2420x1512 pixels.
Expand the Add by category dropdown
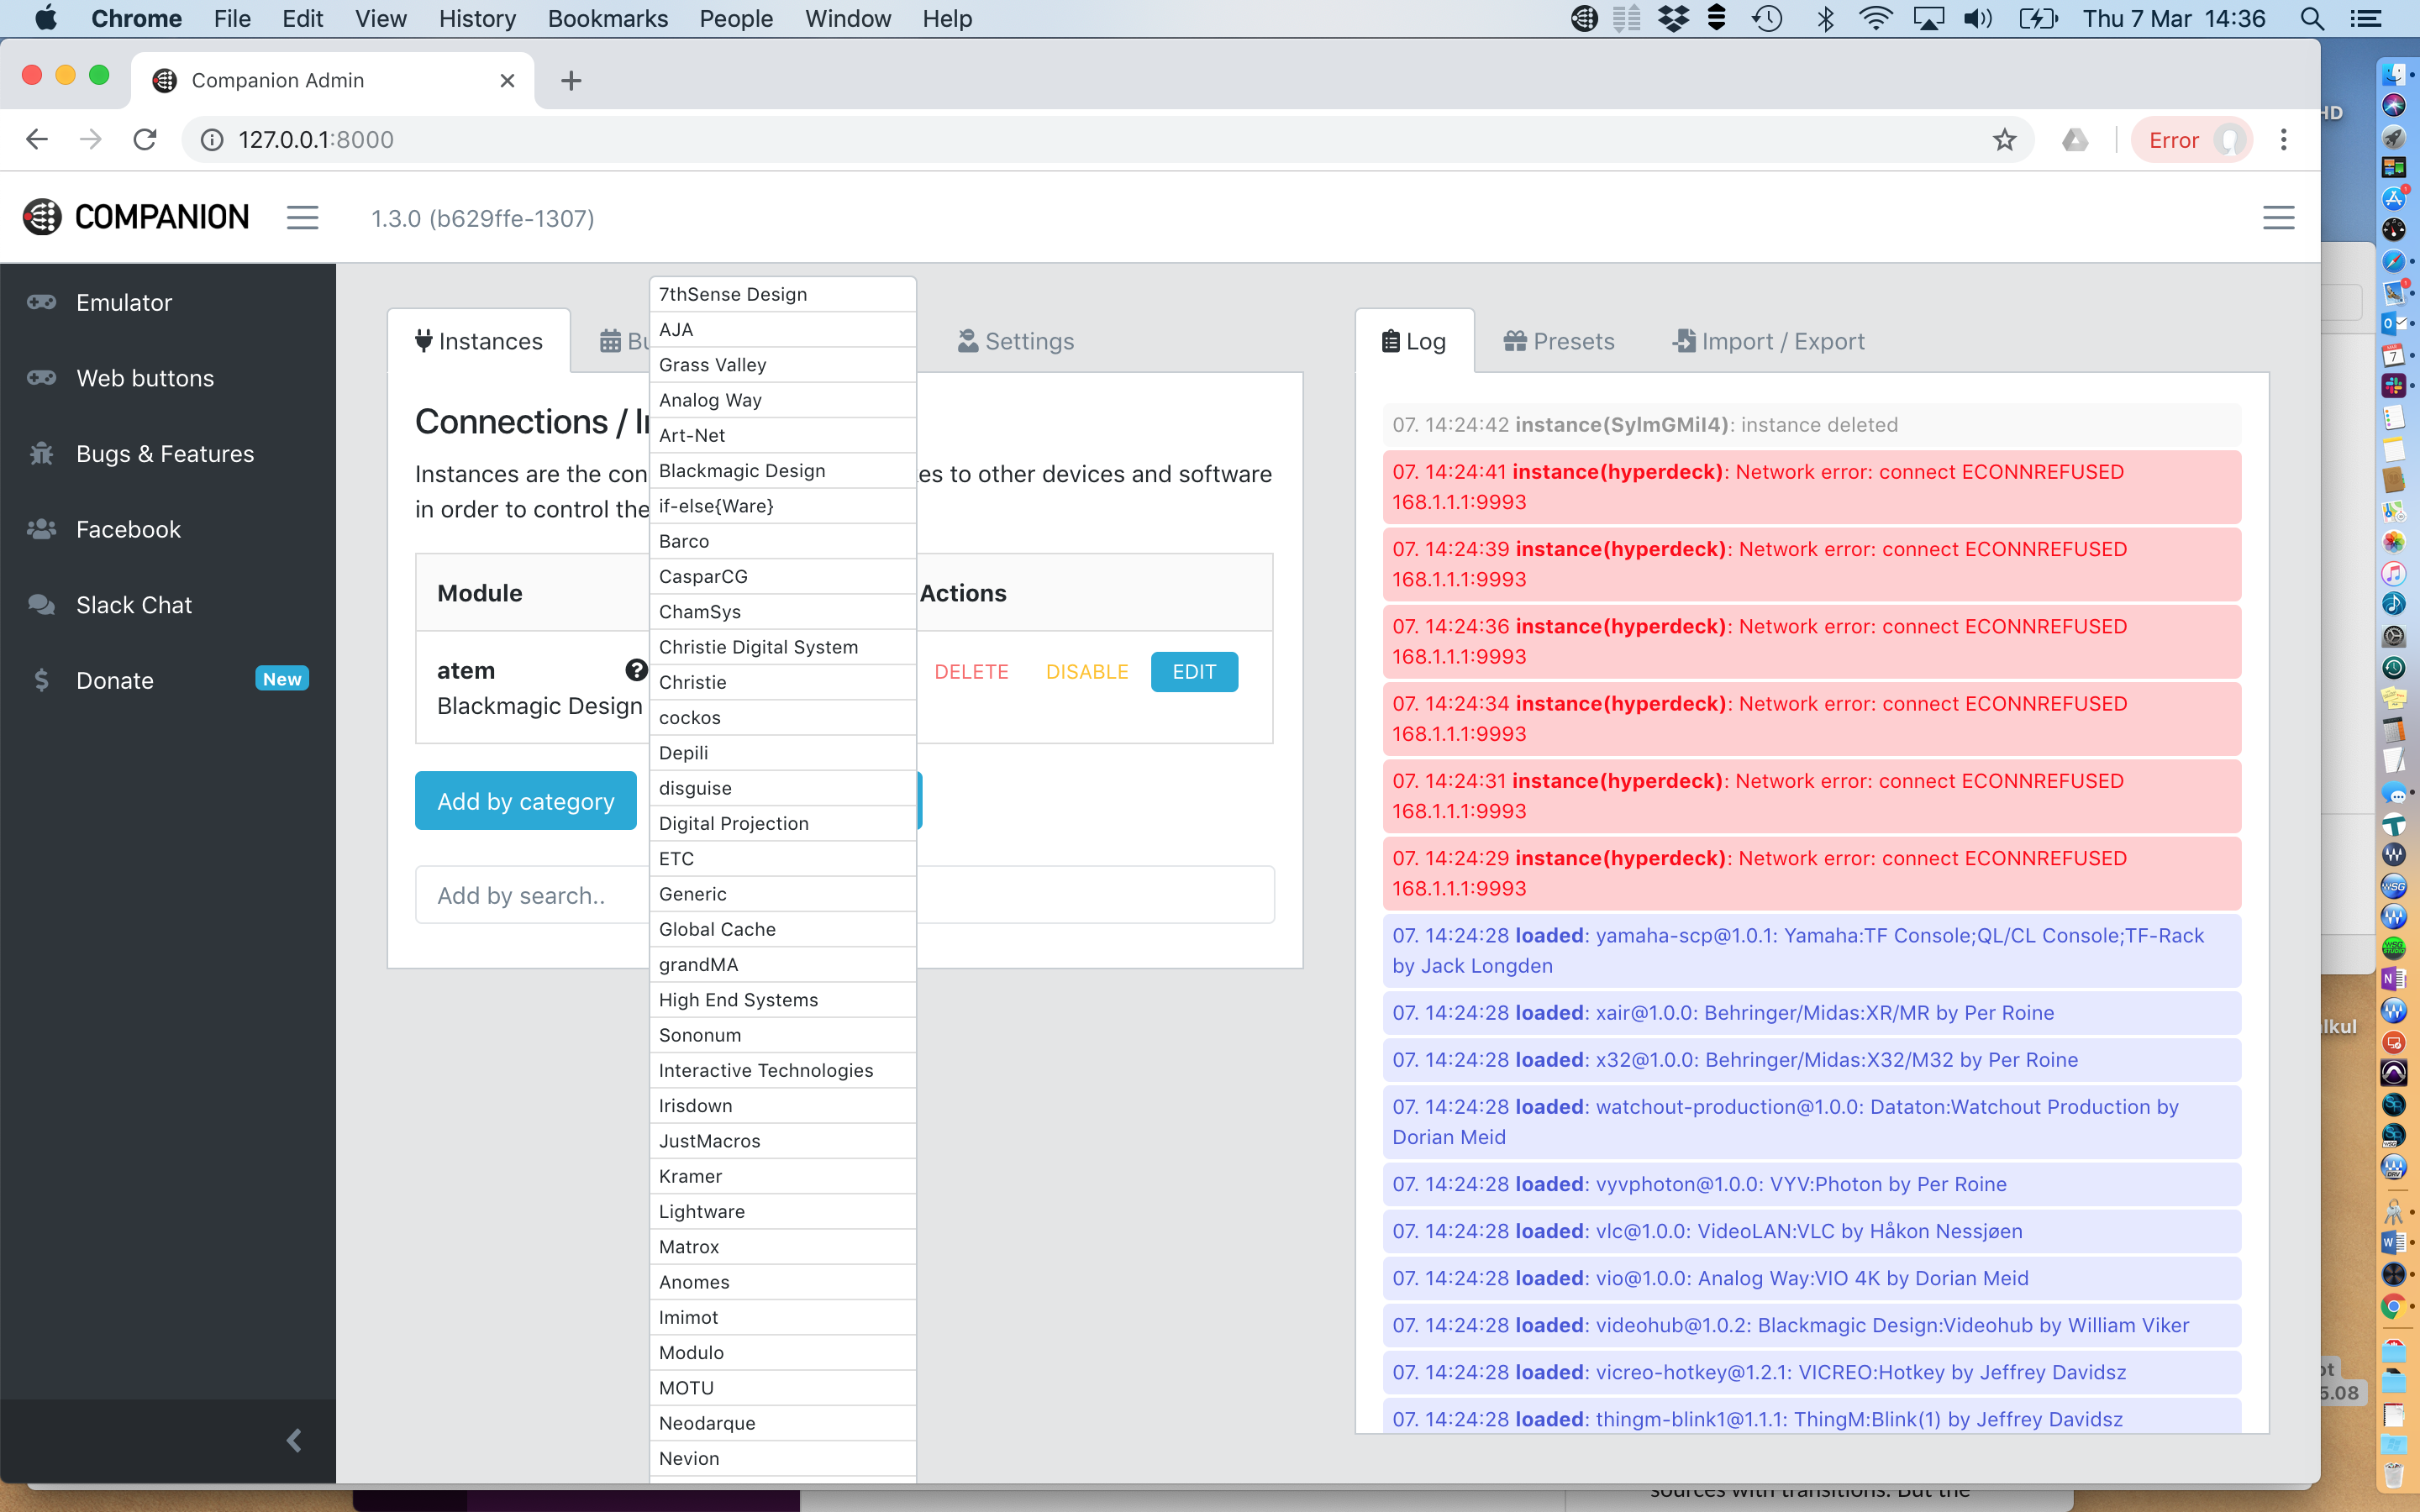(x=525, y=801)
